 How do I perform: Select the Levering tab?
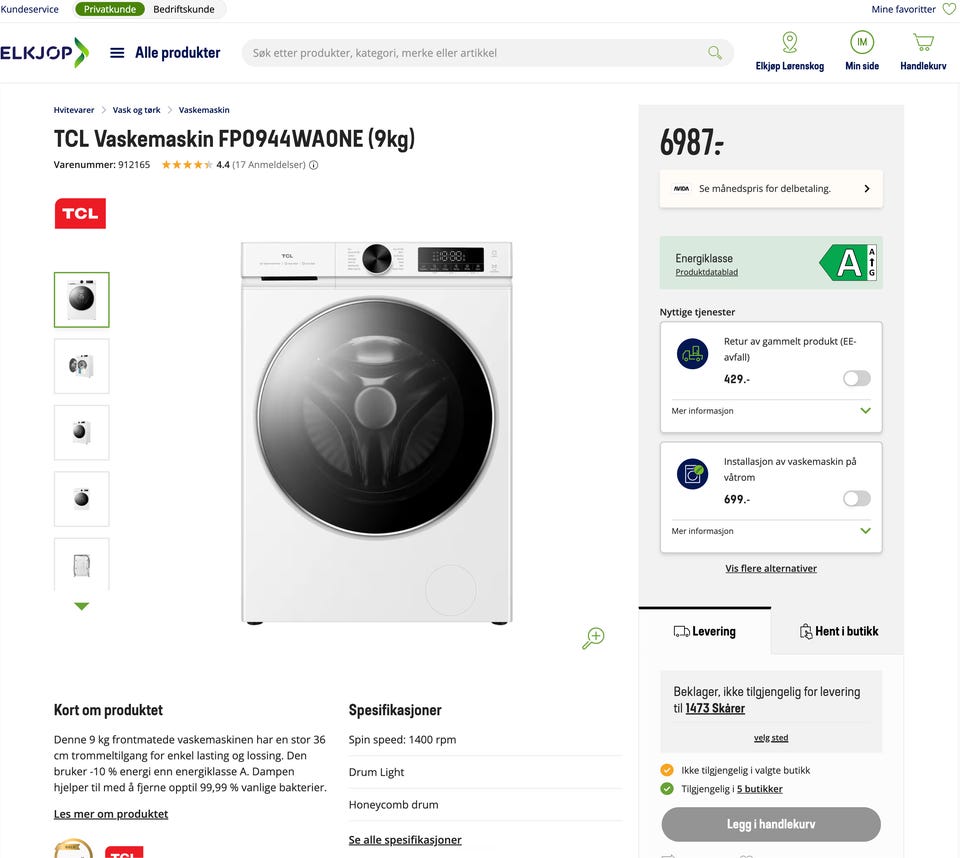pos(705,631)
